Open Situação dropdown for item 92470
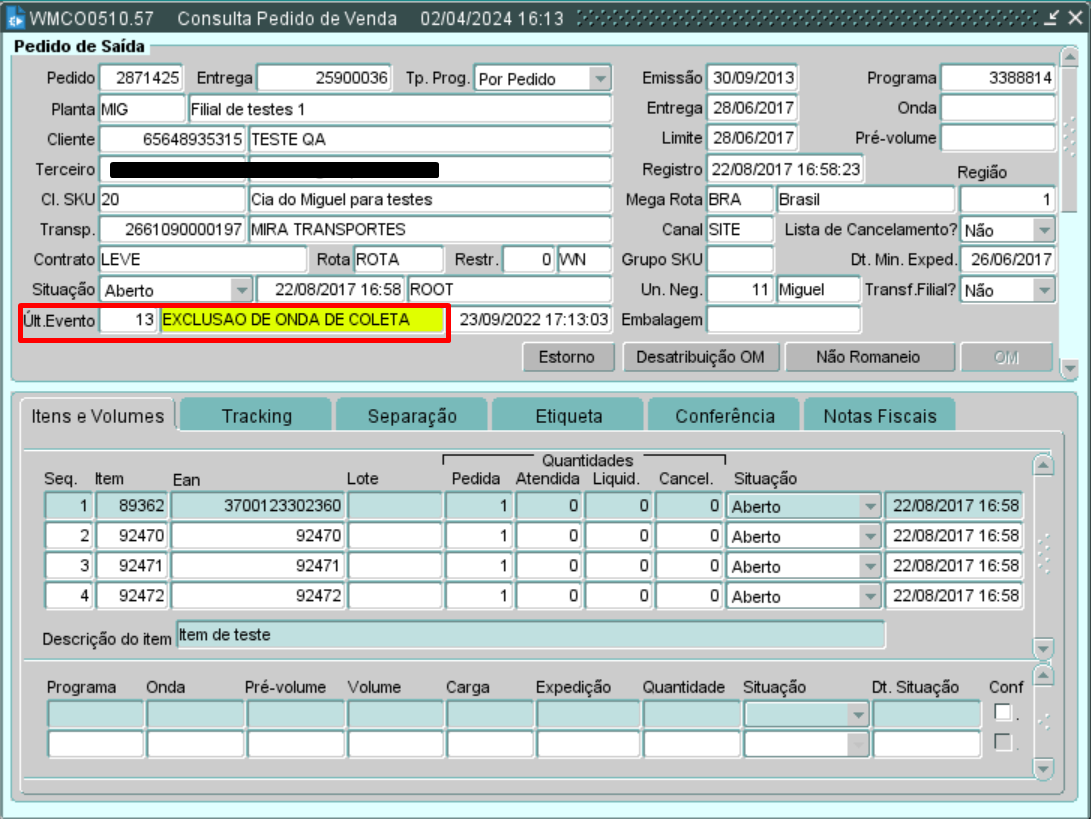 click(x=870, y=536)
